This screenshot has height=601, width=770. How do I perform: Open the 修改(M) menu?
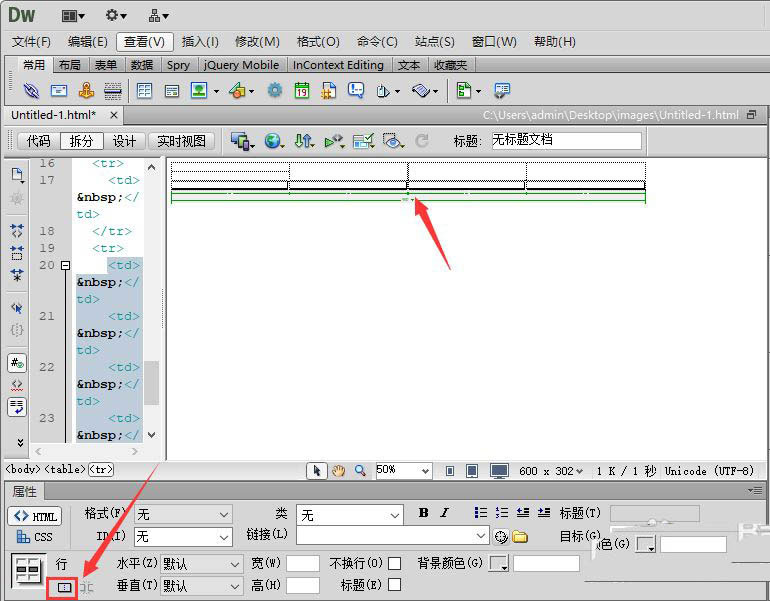257,42
